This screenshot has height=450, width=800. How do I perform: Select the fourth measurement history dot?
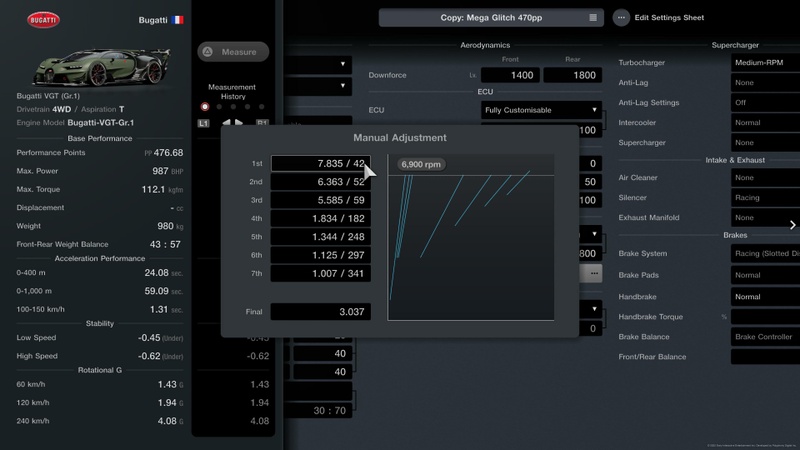(247, 107)
